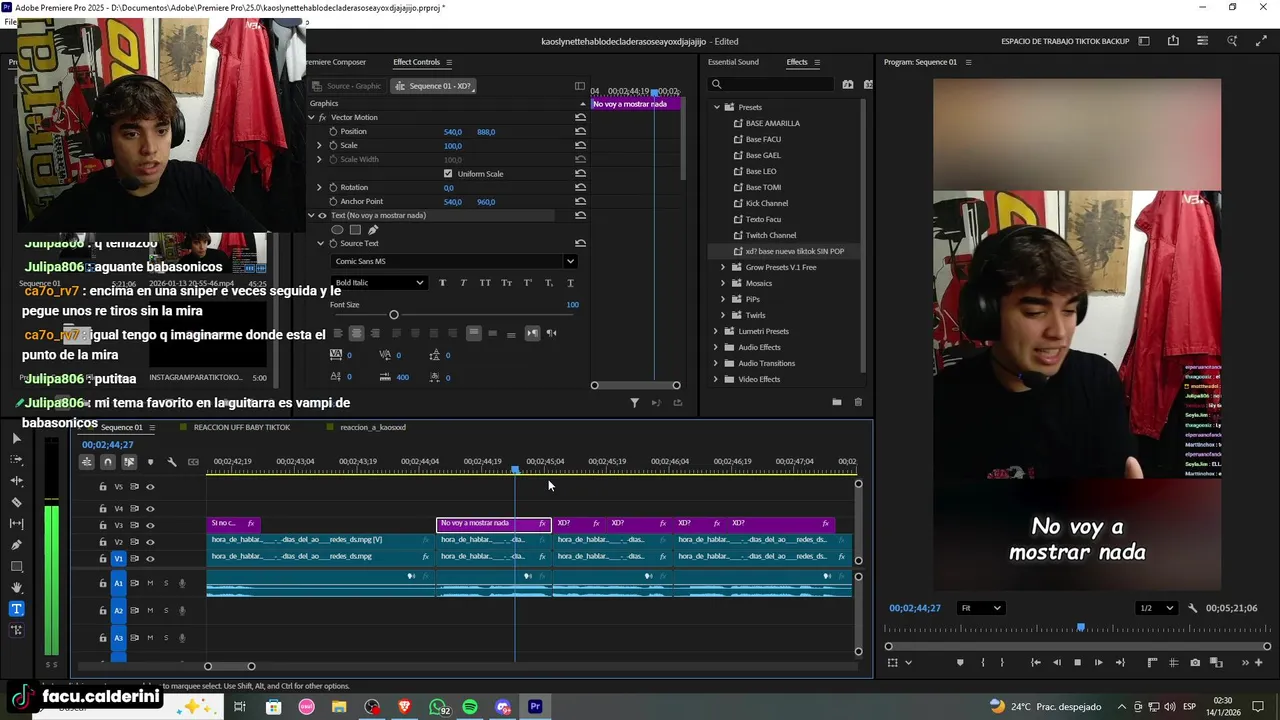This screenshot has height=720, width=1280.
Task: Select the Ripple Edit tool
Action: (16, 481)
